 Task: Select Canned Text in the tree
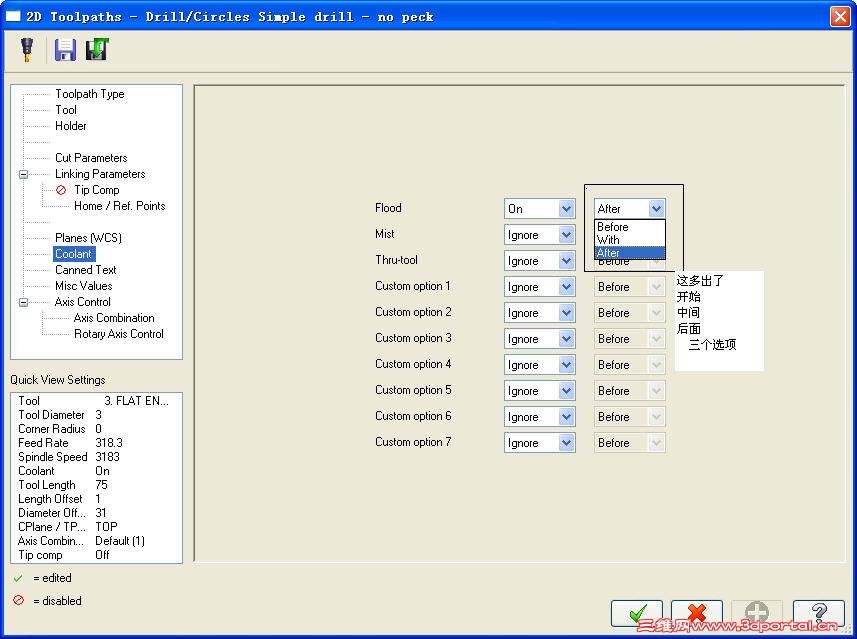pos(85,270)
